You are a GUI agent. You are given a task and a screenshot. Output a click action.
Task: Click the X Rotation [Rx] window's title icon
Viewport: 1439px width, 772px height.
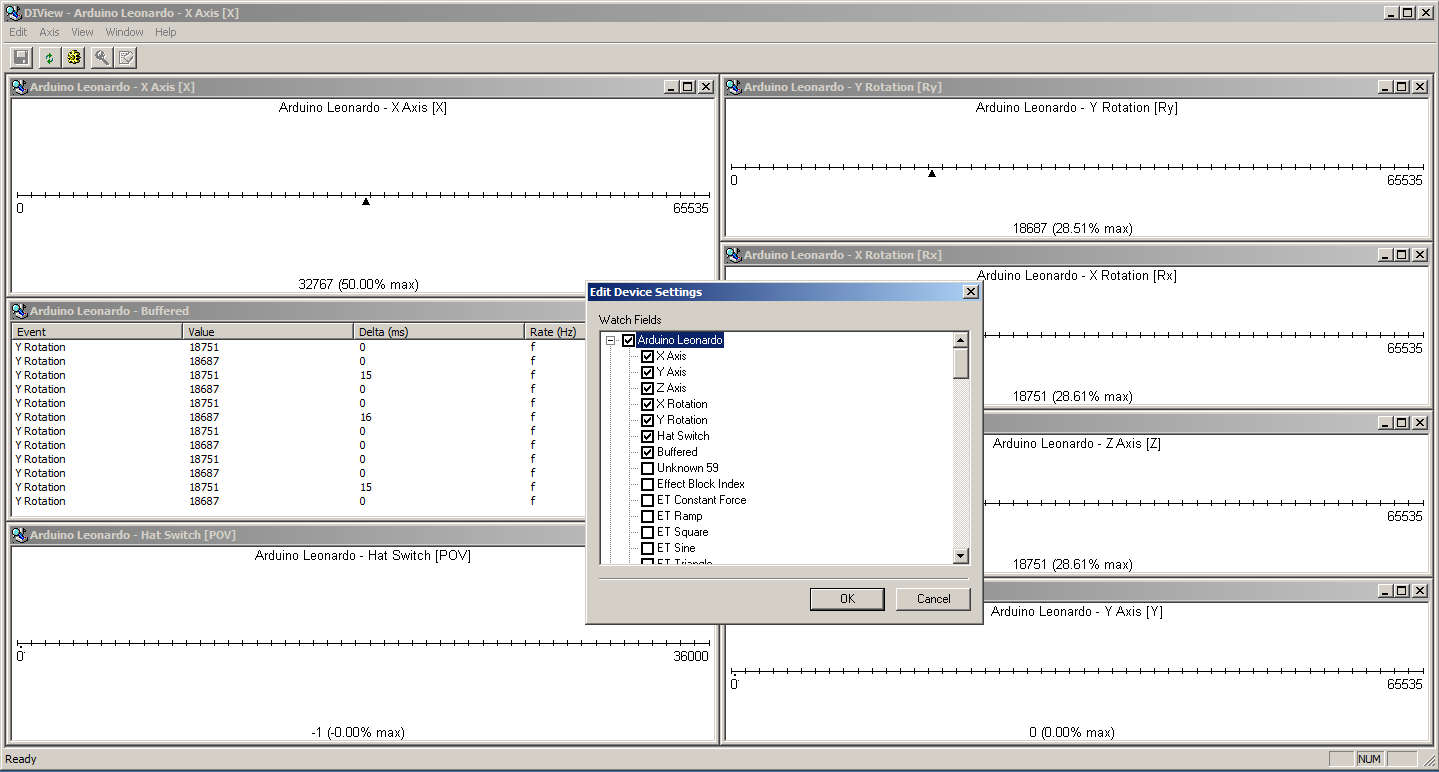[x=734, y=255]
